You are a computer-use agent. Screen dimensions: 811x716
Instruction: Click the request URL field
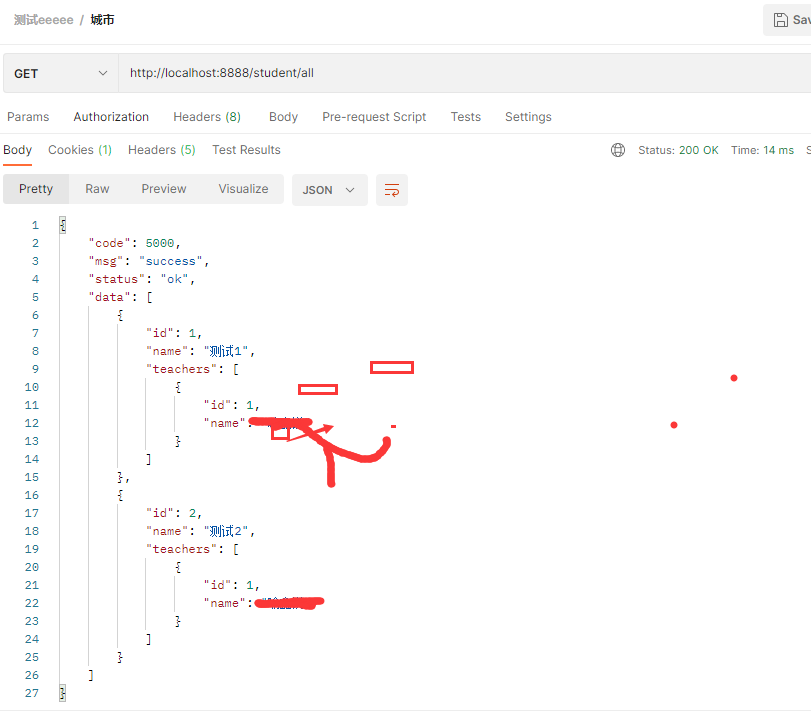coord(464,73)
